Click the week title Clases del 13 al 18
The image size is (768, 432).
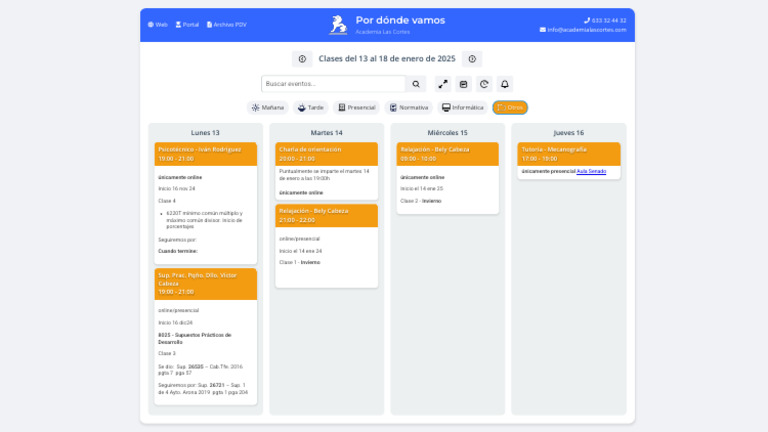click(x=387, y=59)
